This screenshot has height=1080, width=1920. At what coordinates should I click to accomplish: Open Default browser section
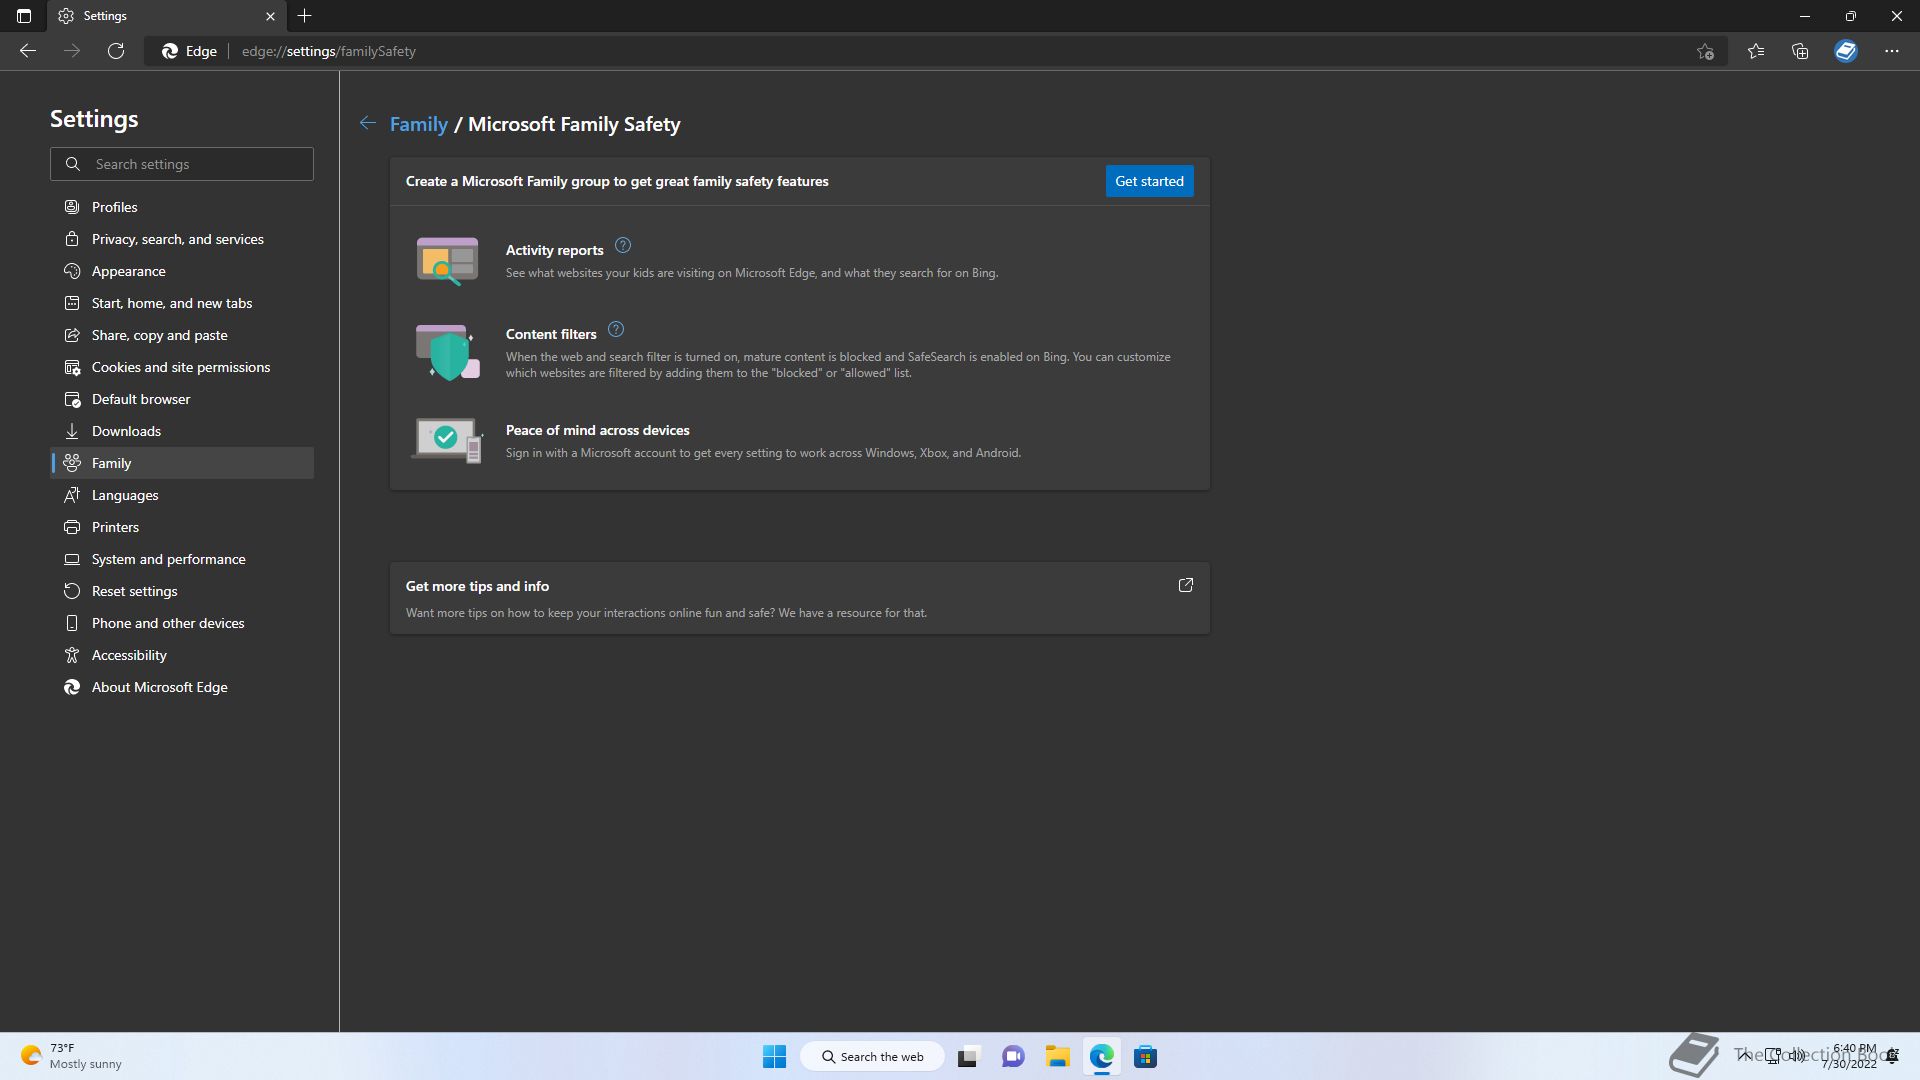point(182,399)
